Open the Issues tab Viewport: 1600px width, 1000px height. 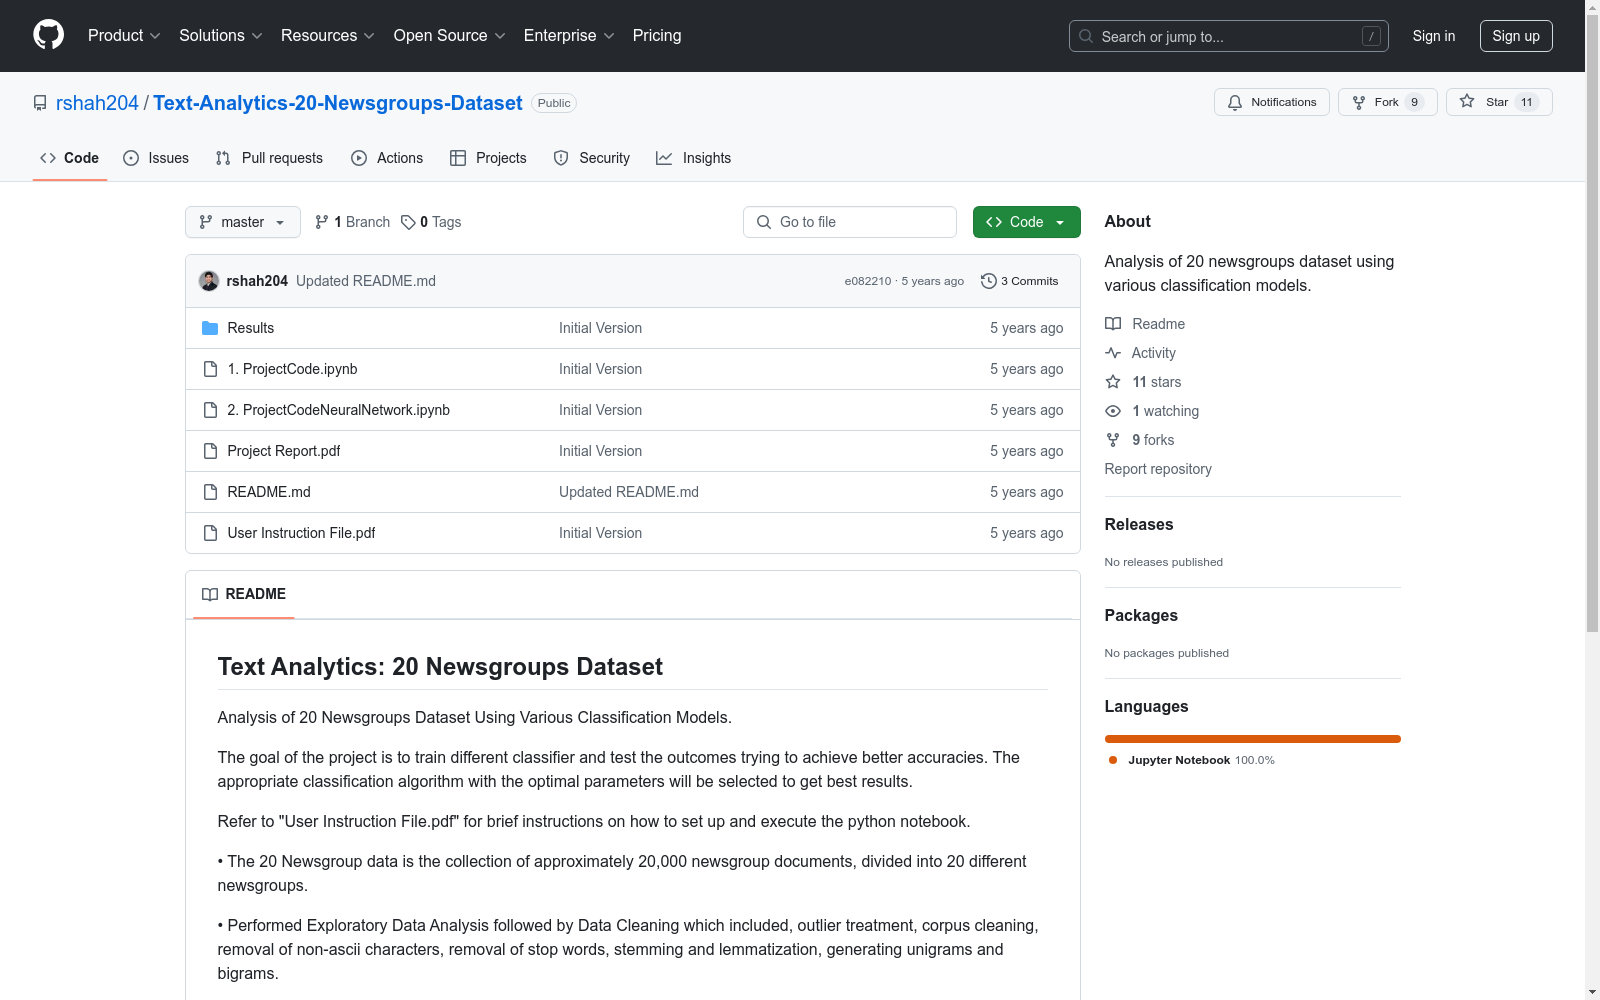tap(156, 158)
